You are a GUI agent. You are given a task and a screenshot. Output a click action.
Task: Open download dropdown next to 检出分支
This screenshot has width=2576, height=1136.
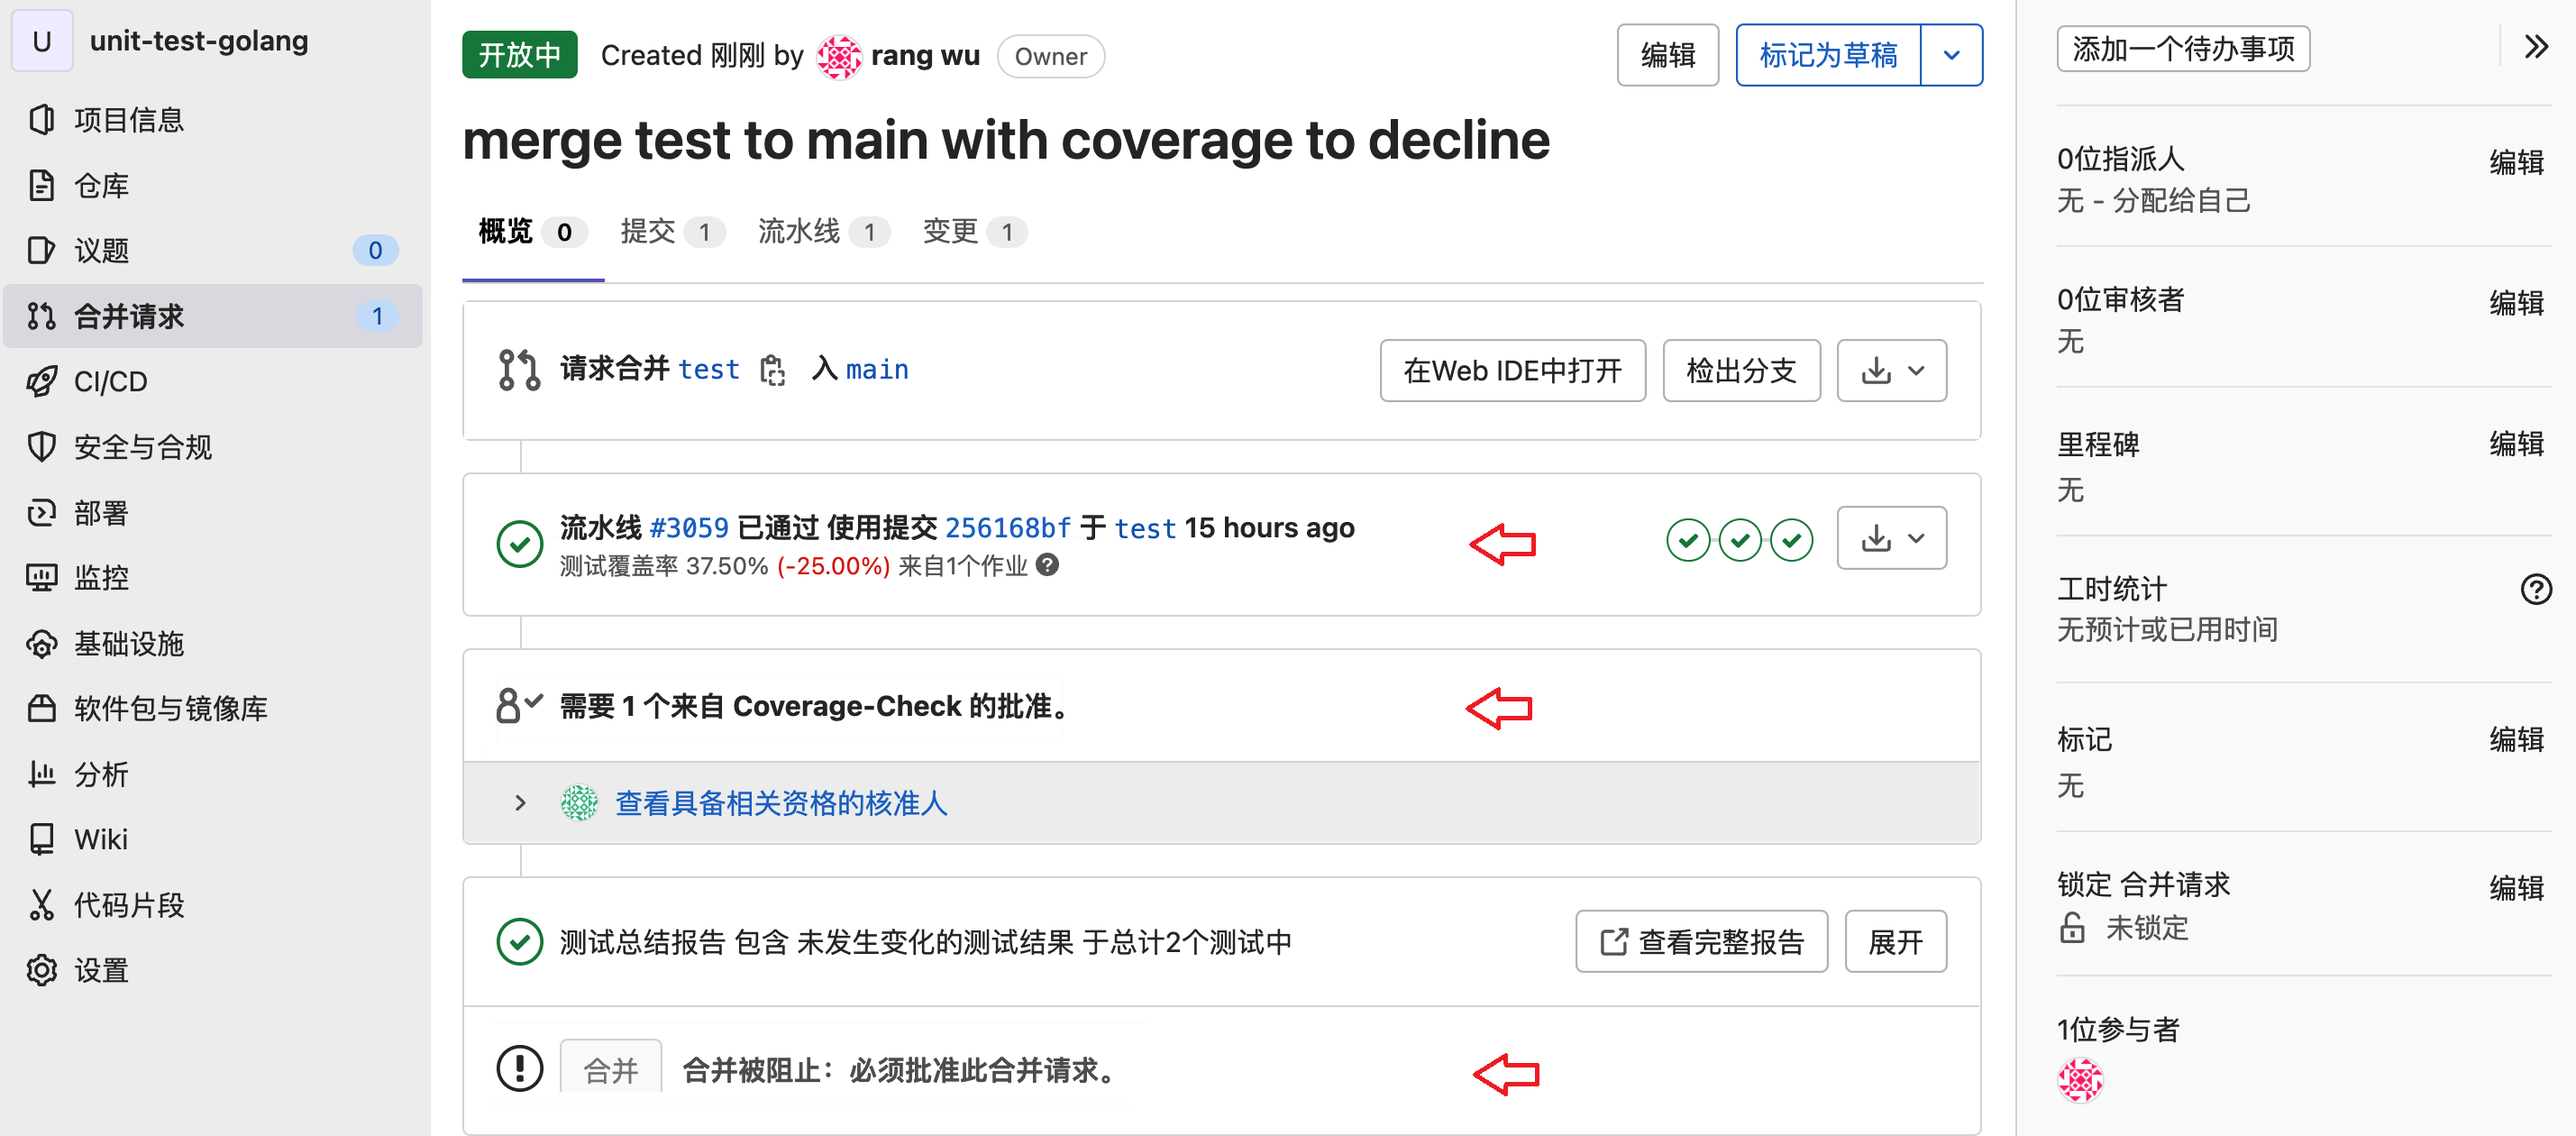[1891, 371]
